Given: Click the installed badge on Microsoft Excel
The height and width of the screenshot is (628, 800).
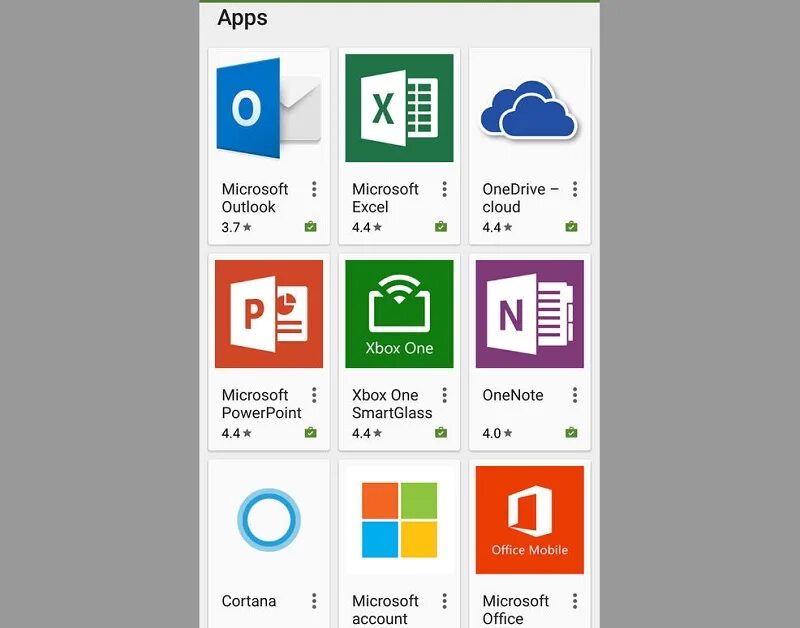Looking at the screenshot, I should [441, 227].
